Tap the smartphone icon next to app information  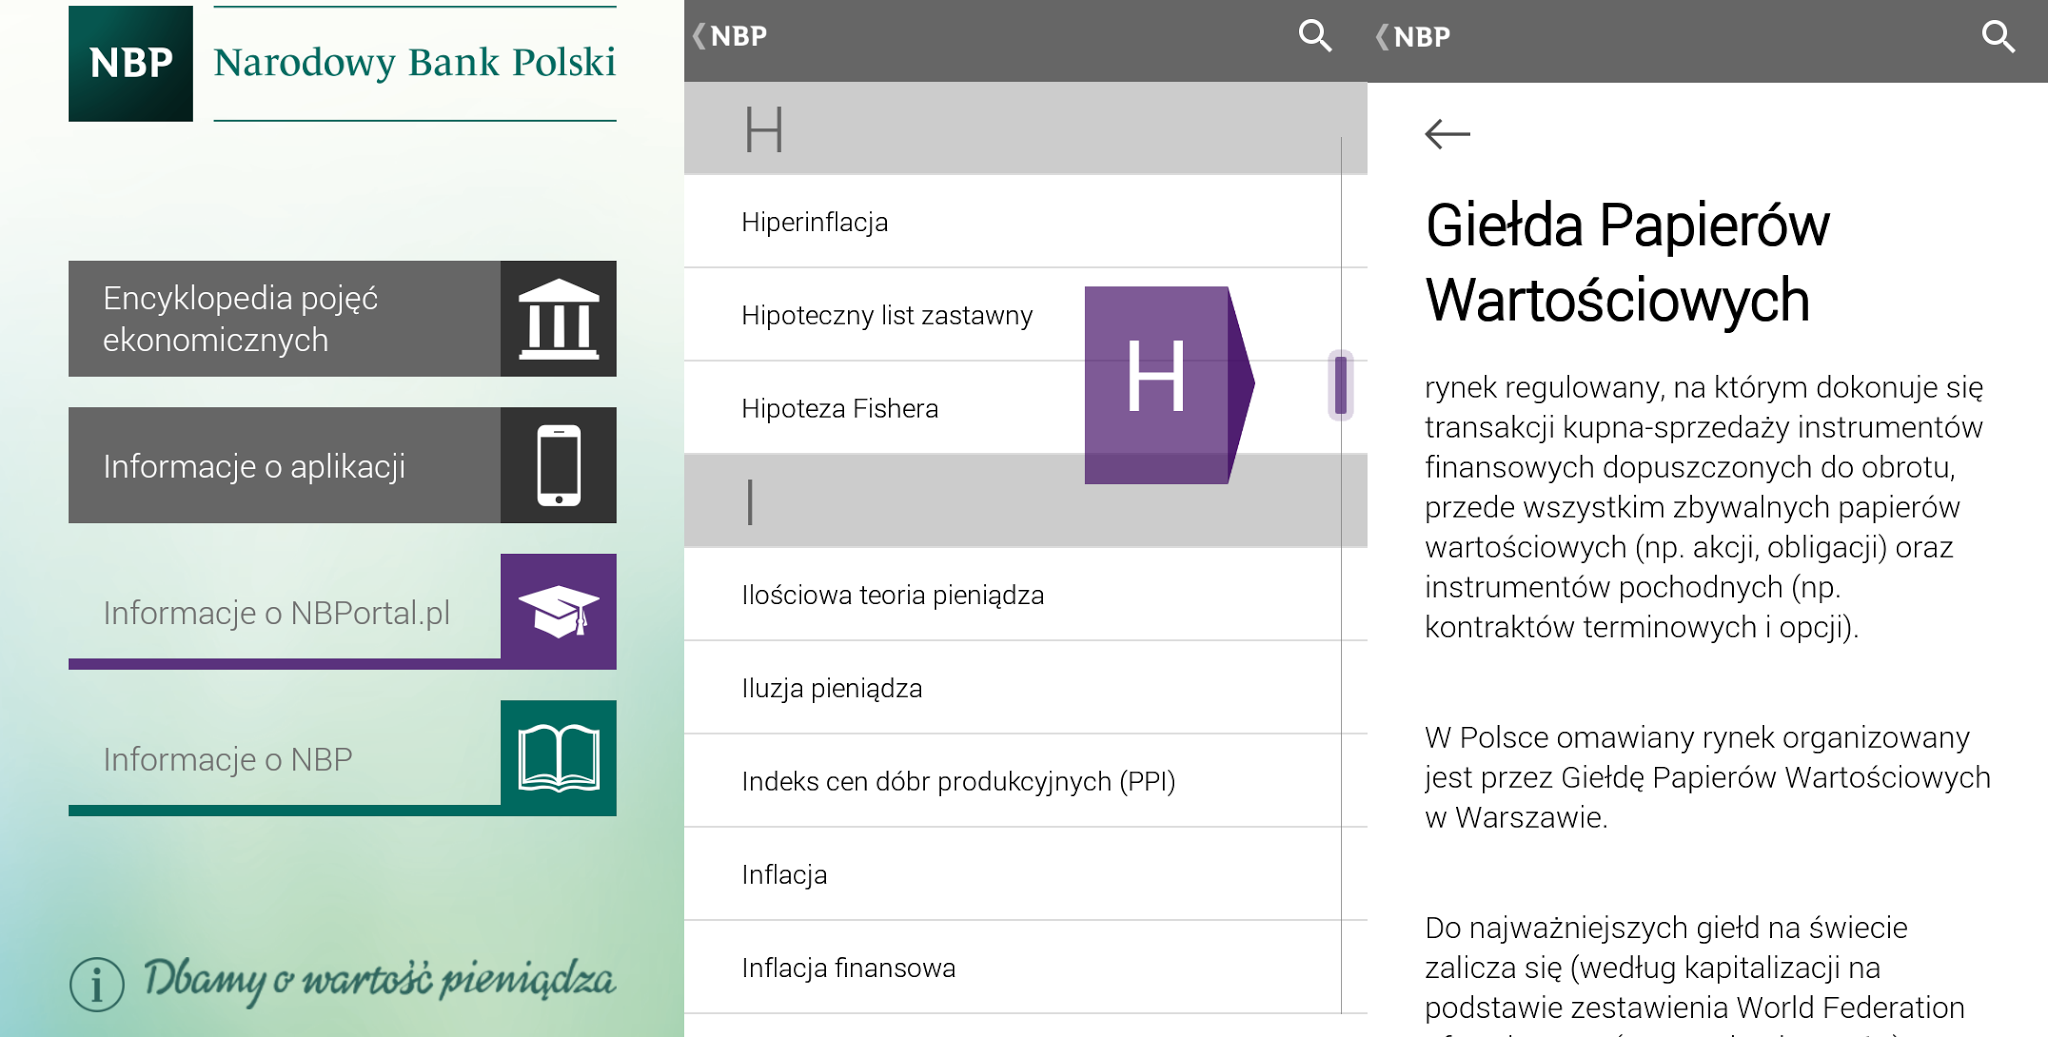(557, 465)
